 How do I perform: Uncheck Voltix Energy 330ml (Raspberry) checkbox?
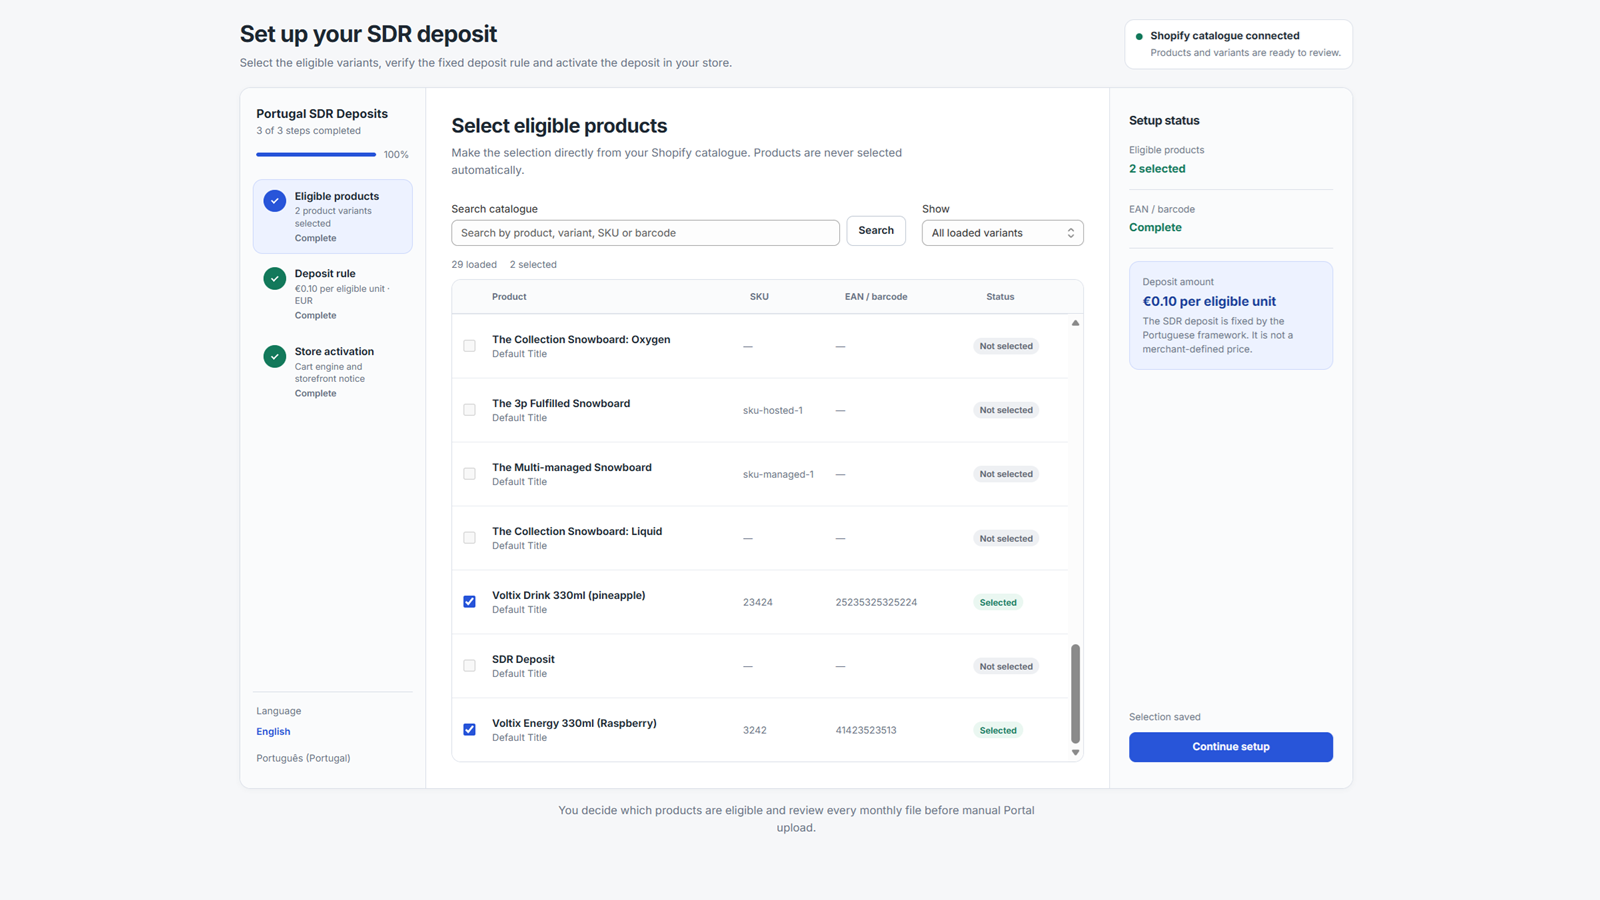coord(469,730)
